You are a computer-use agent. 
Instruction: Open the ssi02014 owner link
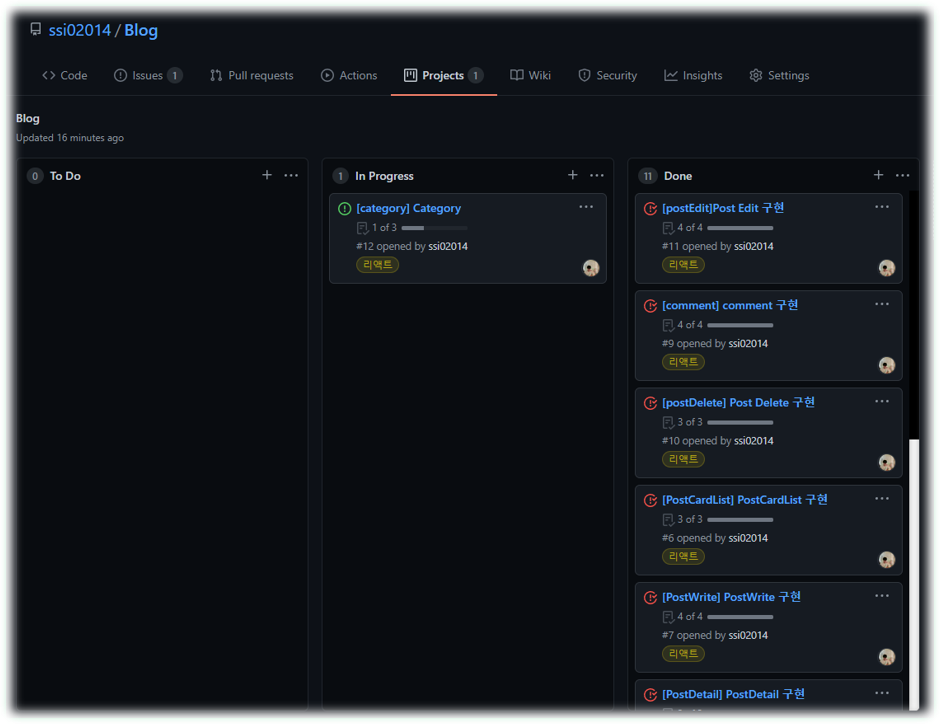click(x=80, y=30)
